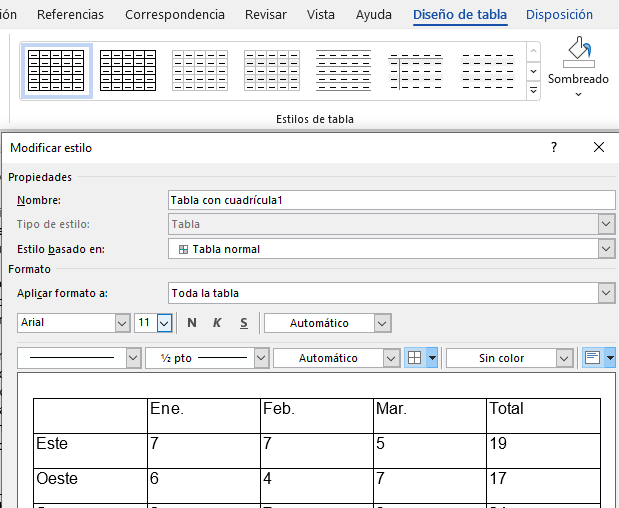The height and width of the screenshot is (508, 619).
Task: Open the borders button dropdown arrow
Action: pos(432,358)
